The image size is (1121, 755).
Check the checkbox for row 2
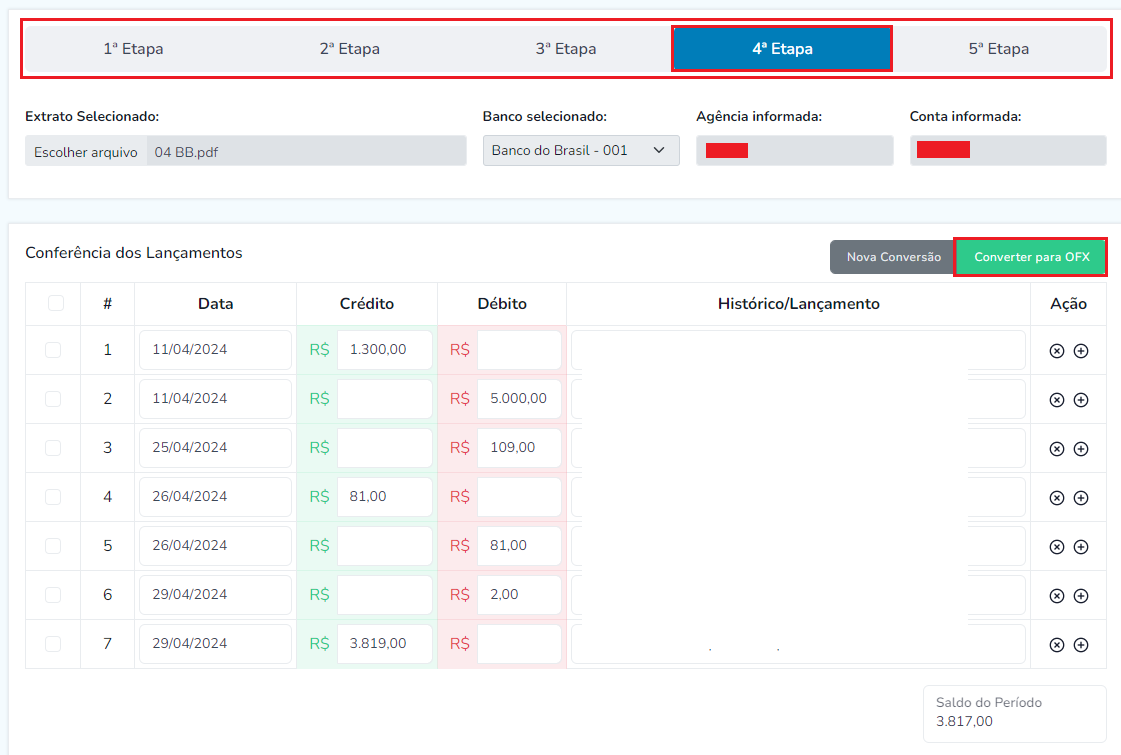(x=53, y=398)
